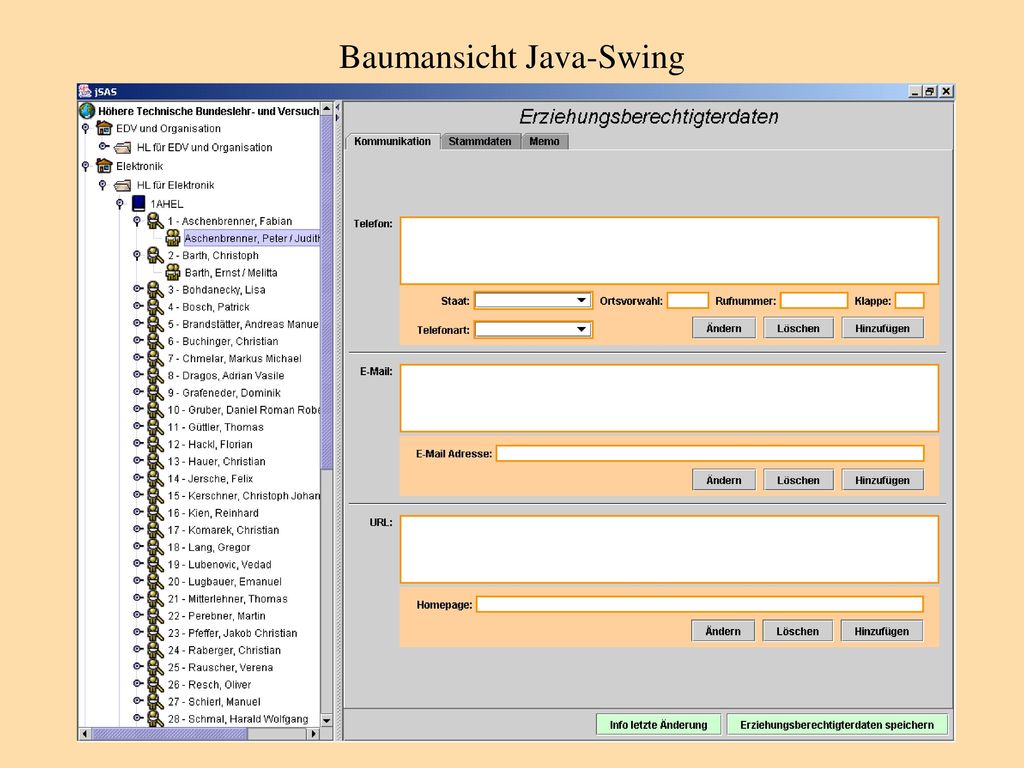Click the student icon for Güttler, Thomas
Viewport: 1024px width, 768px height.
[155, 426]
